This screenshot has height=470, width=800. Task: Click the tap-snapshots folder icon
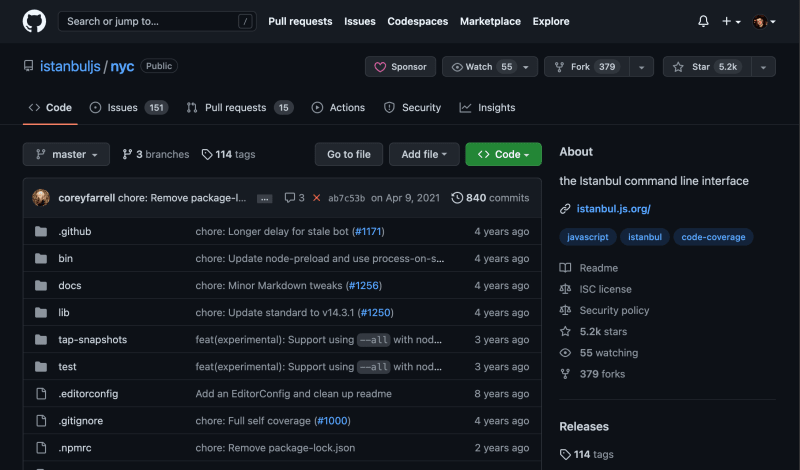pyautogui.click(x=41, y=340)
